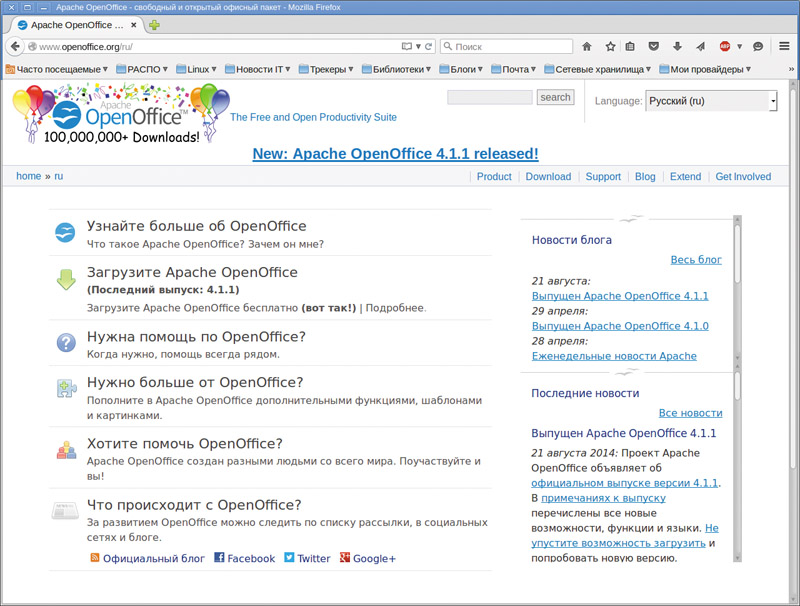800x606 pixels.
Task: Save page to Pocket icon
Action: coord(654,46)
